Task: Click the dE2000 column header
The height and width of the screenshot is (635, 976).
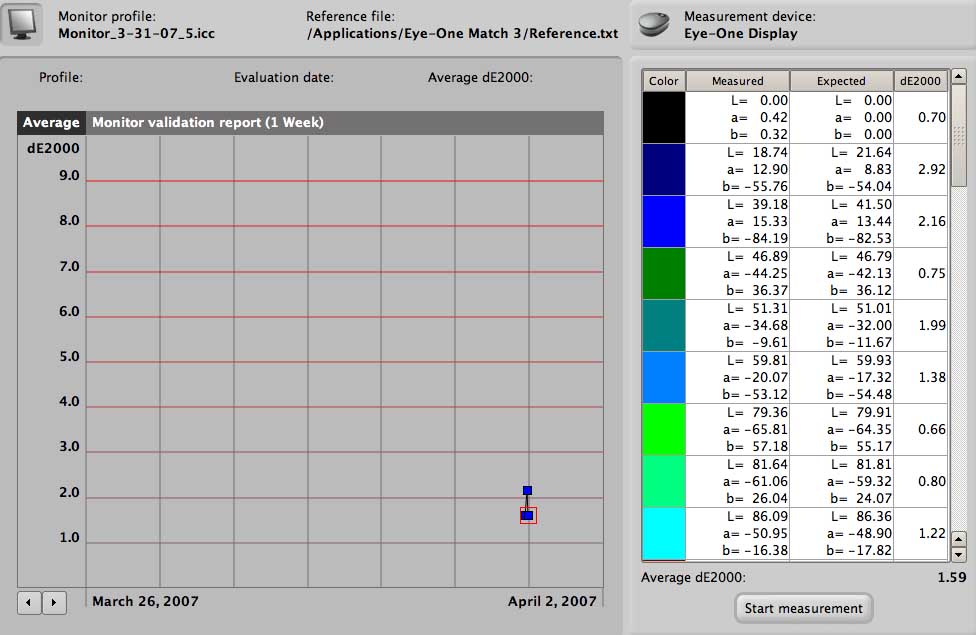Action: pos(921,81)
